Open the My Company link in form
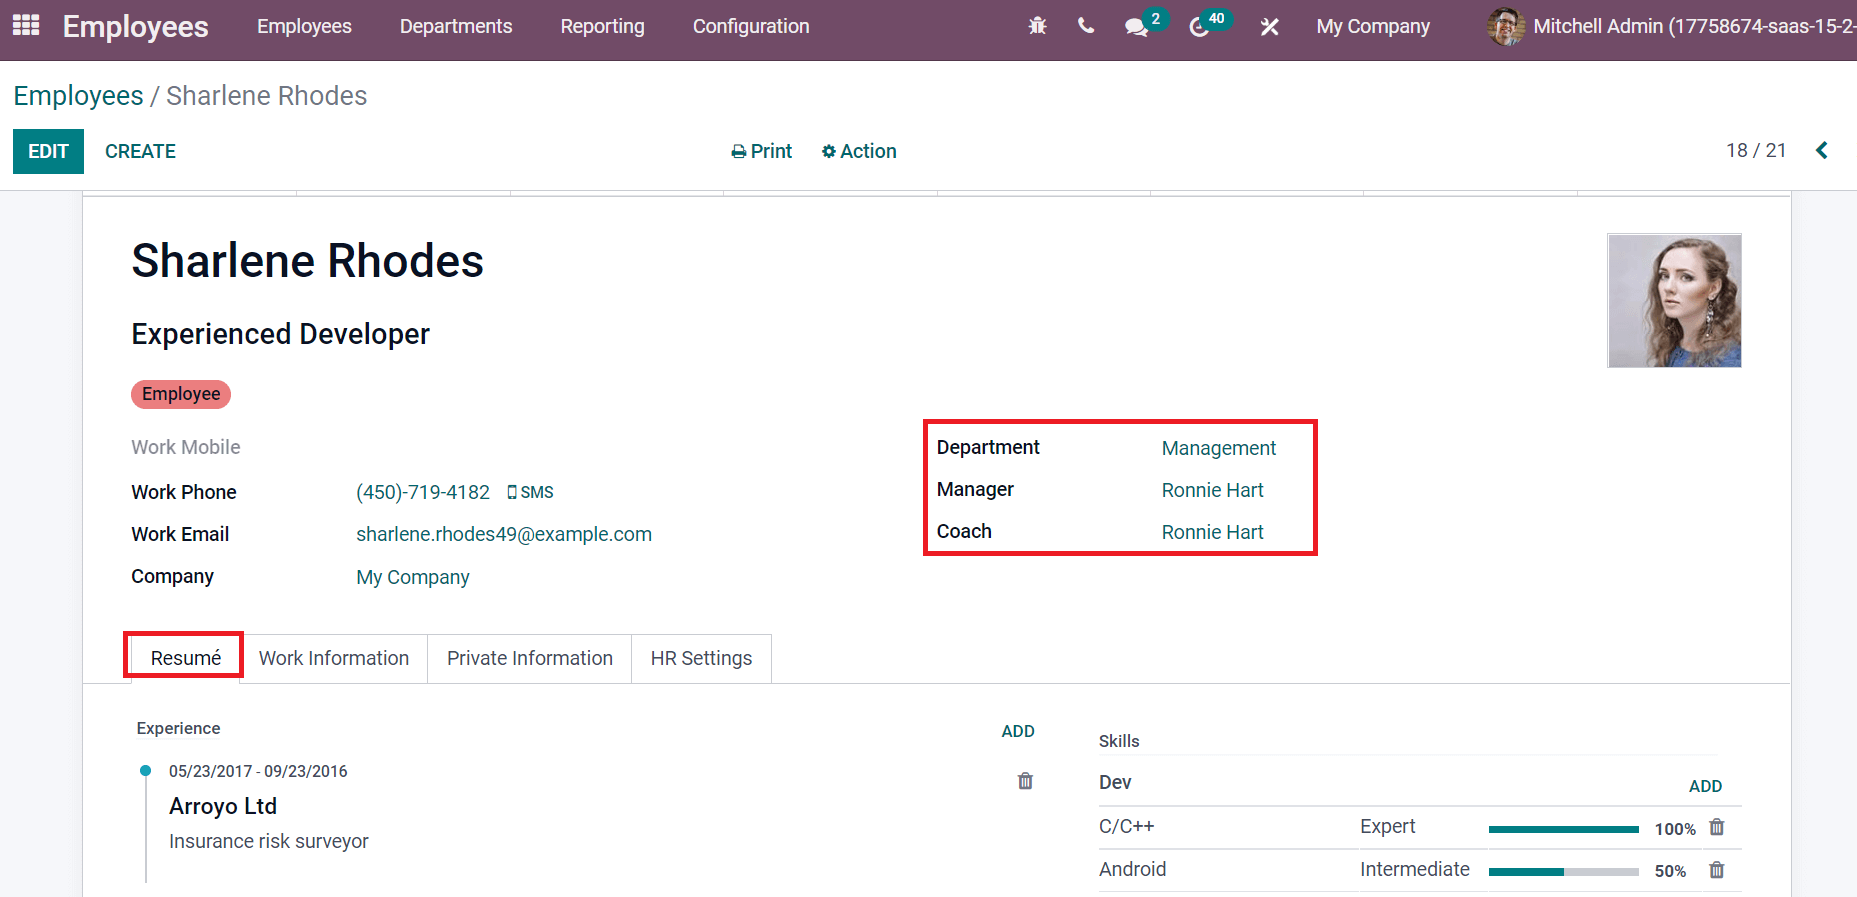 (413, 577)
